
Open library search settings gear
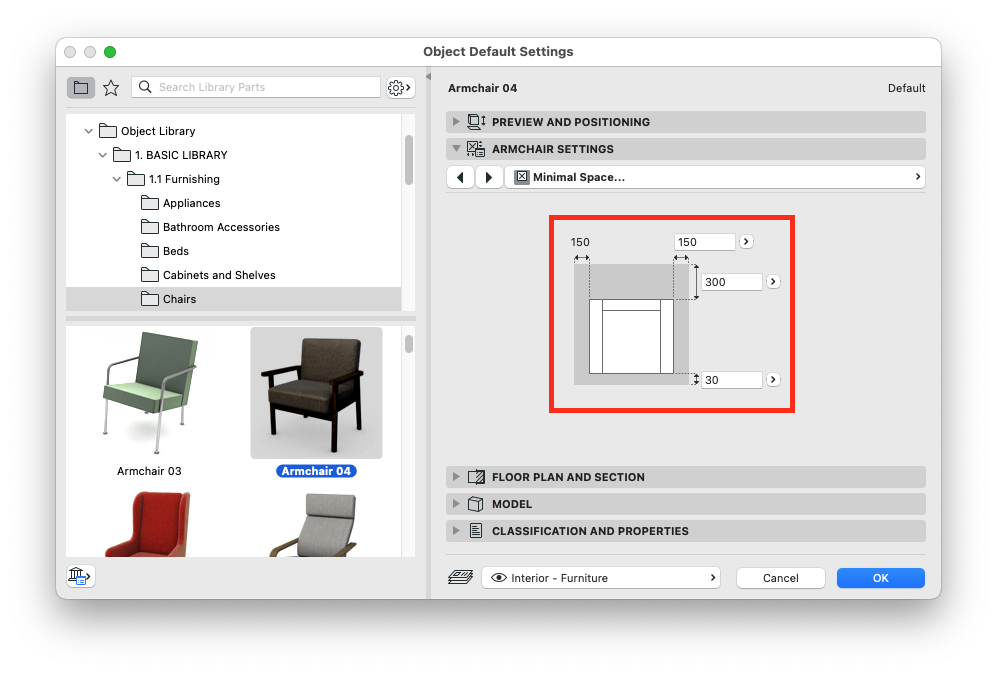400,87
